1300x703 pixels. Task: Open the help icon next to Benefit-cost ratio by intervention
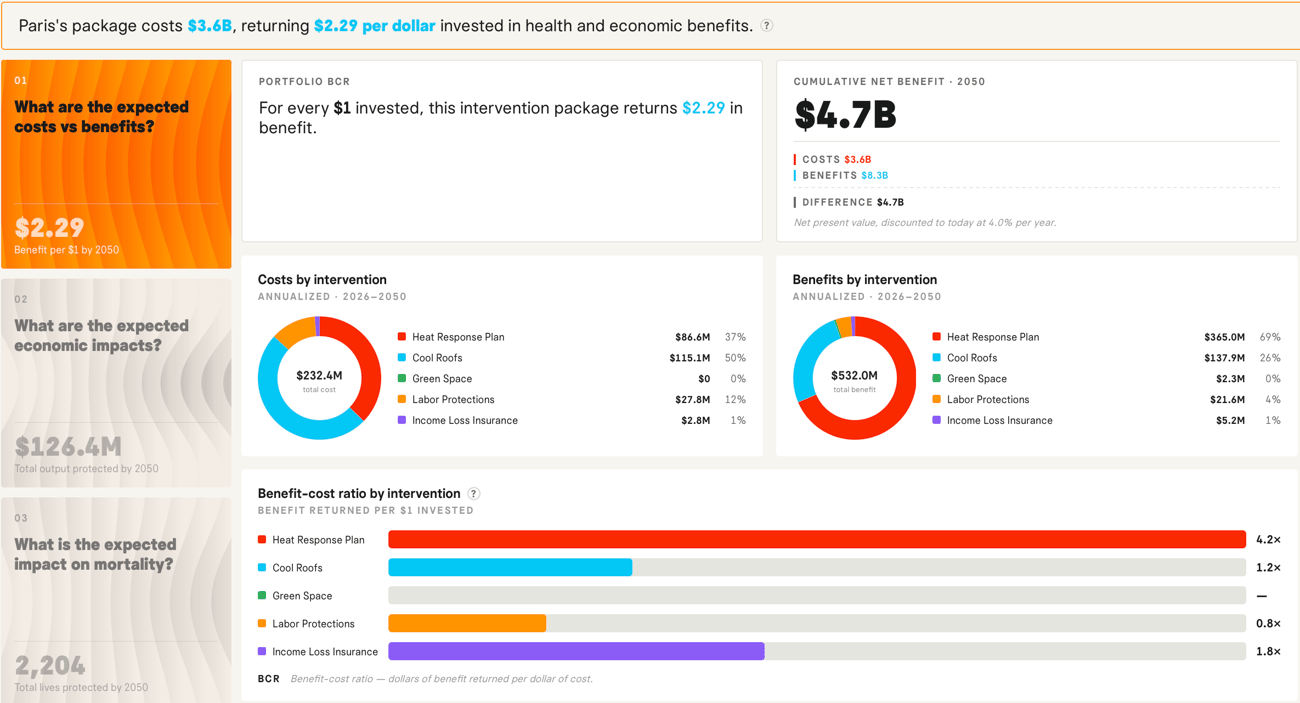474,494
